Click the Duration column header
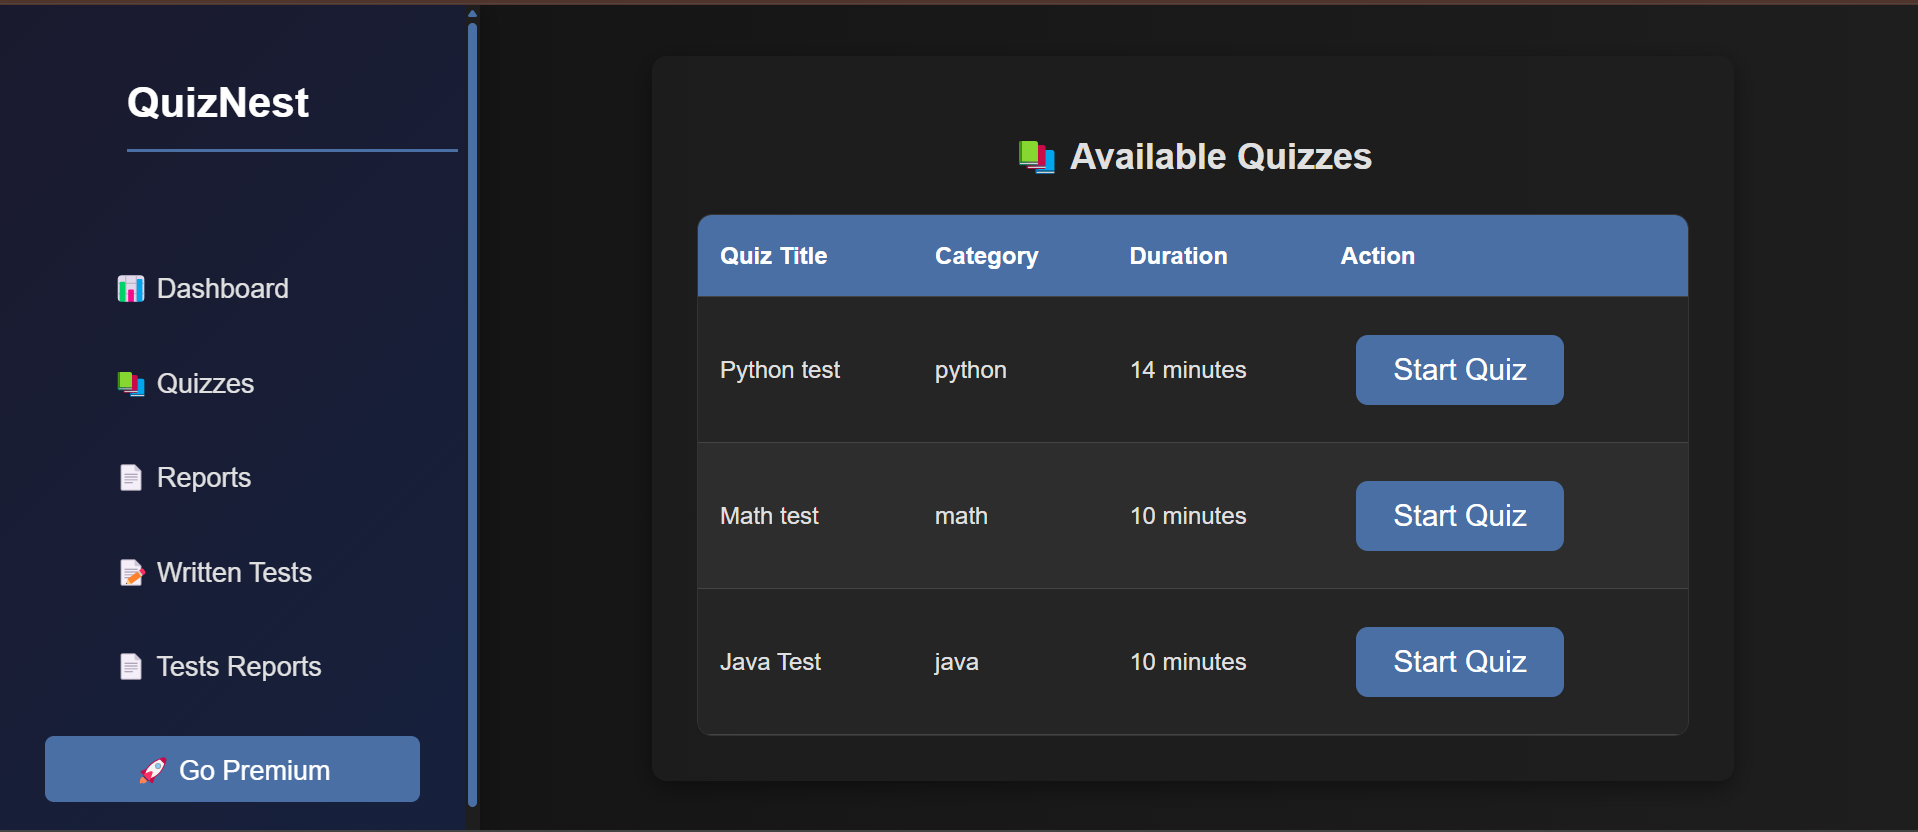 click(x=1178, y=256)
